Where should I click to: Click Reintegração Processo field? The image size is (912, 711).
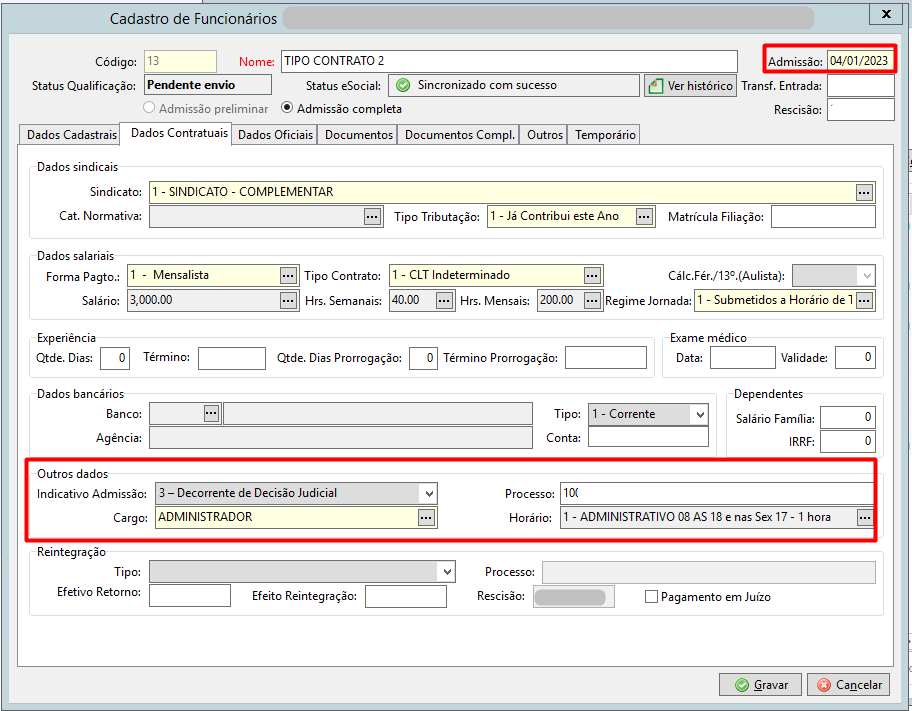708,572
